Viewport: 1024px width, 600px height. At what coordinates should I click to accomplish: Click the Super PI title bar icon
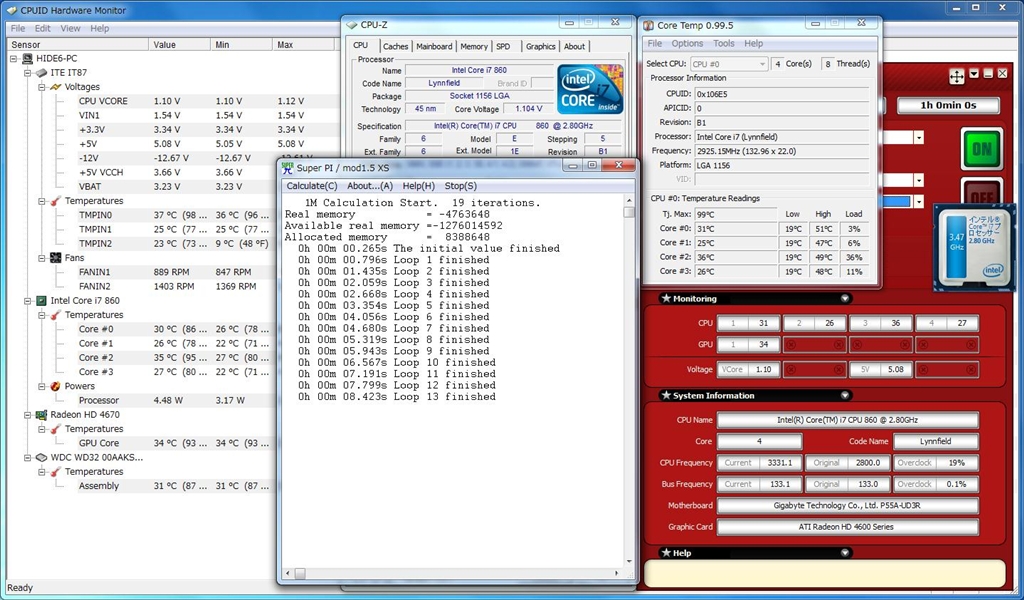[287, 167]
